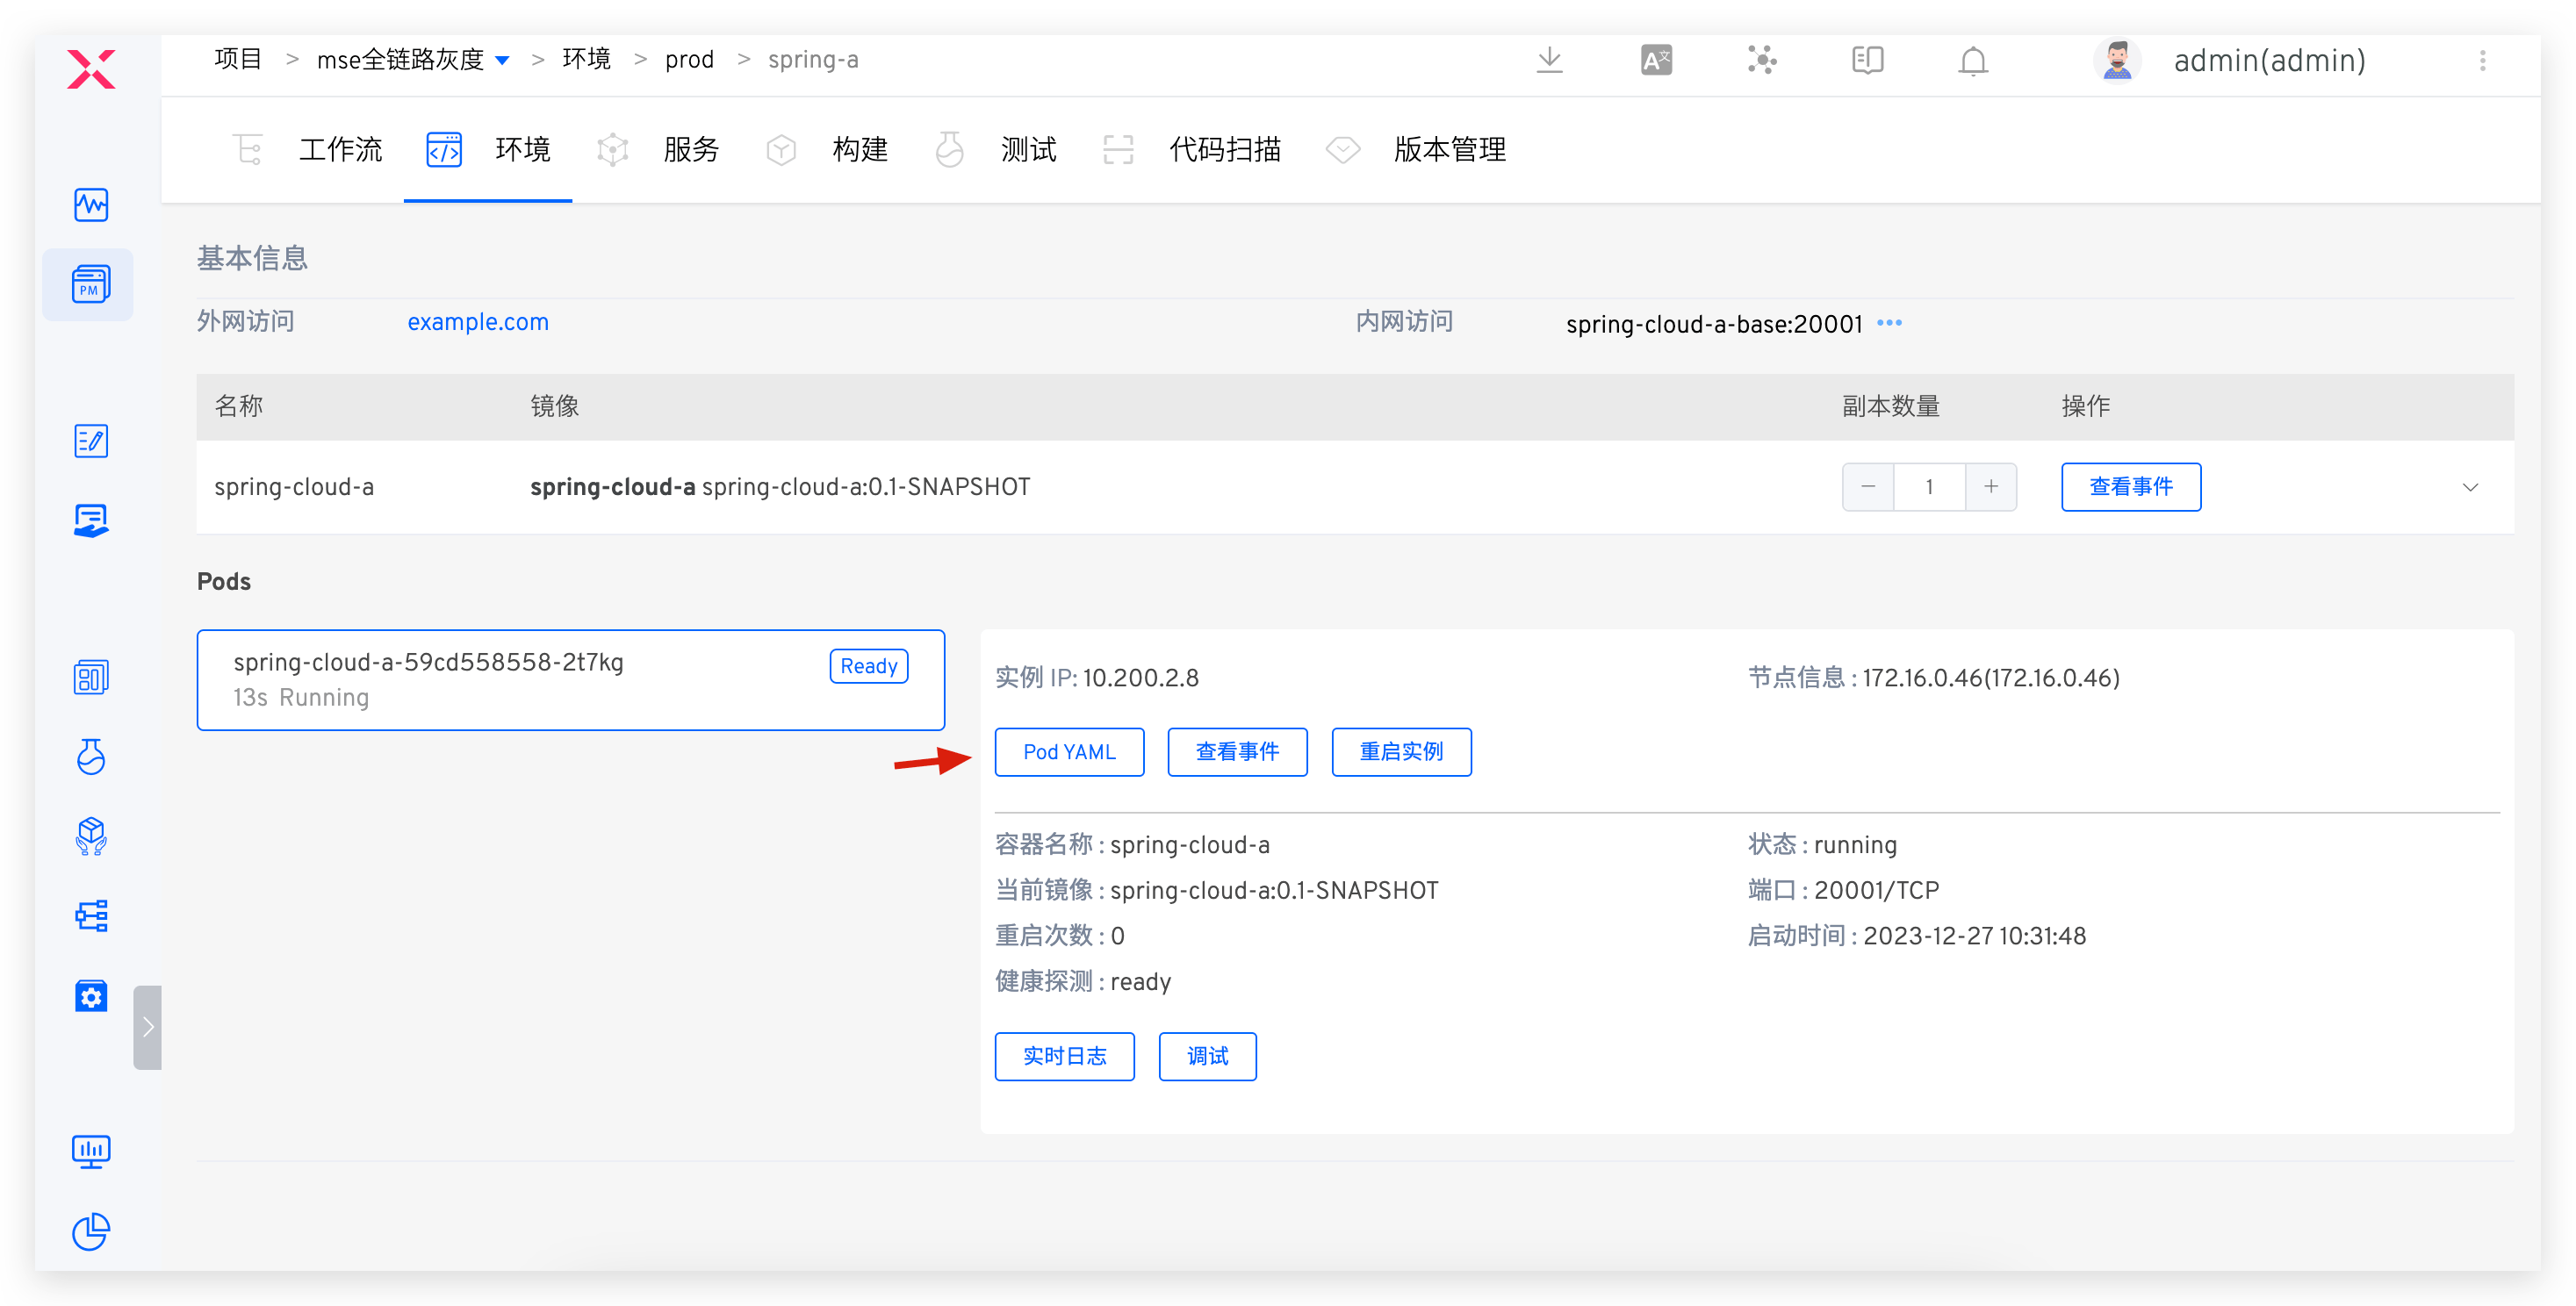This screenshot has height=1306, width=2576.
Task: Click the pie chart statistics sidebar icon
Action: [90, 1231]
